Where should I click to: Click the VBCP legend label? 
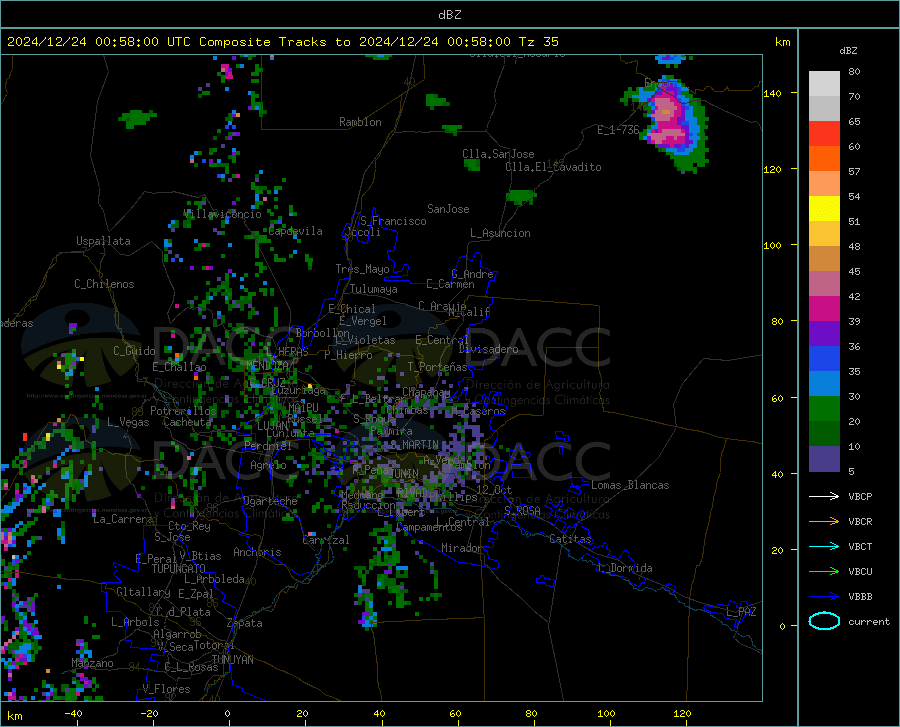tap(860, 496)
